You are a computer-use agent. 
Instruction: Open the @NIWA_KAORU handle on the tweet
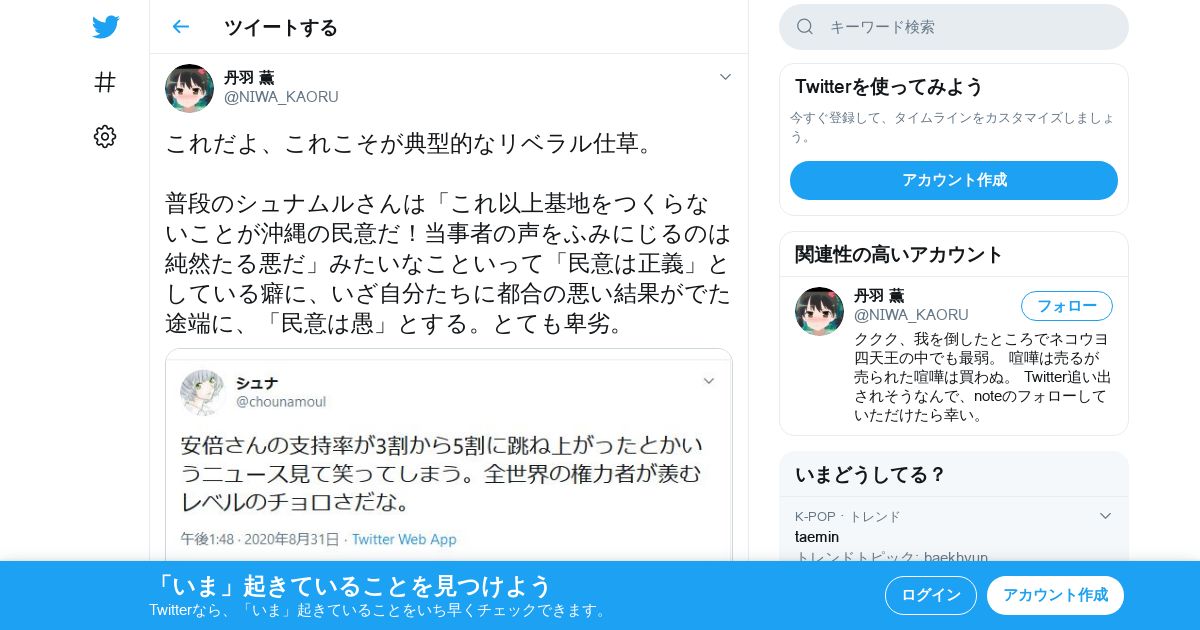point(281,97)
